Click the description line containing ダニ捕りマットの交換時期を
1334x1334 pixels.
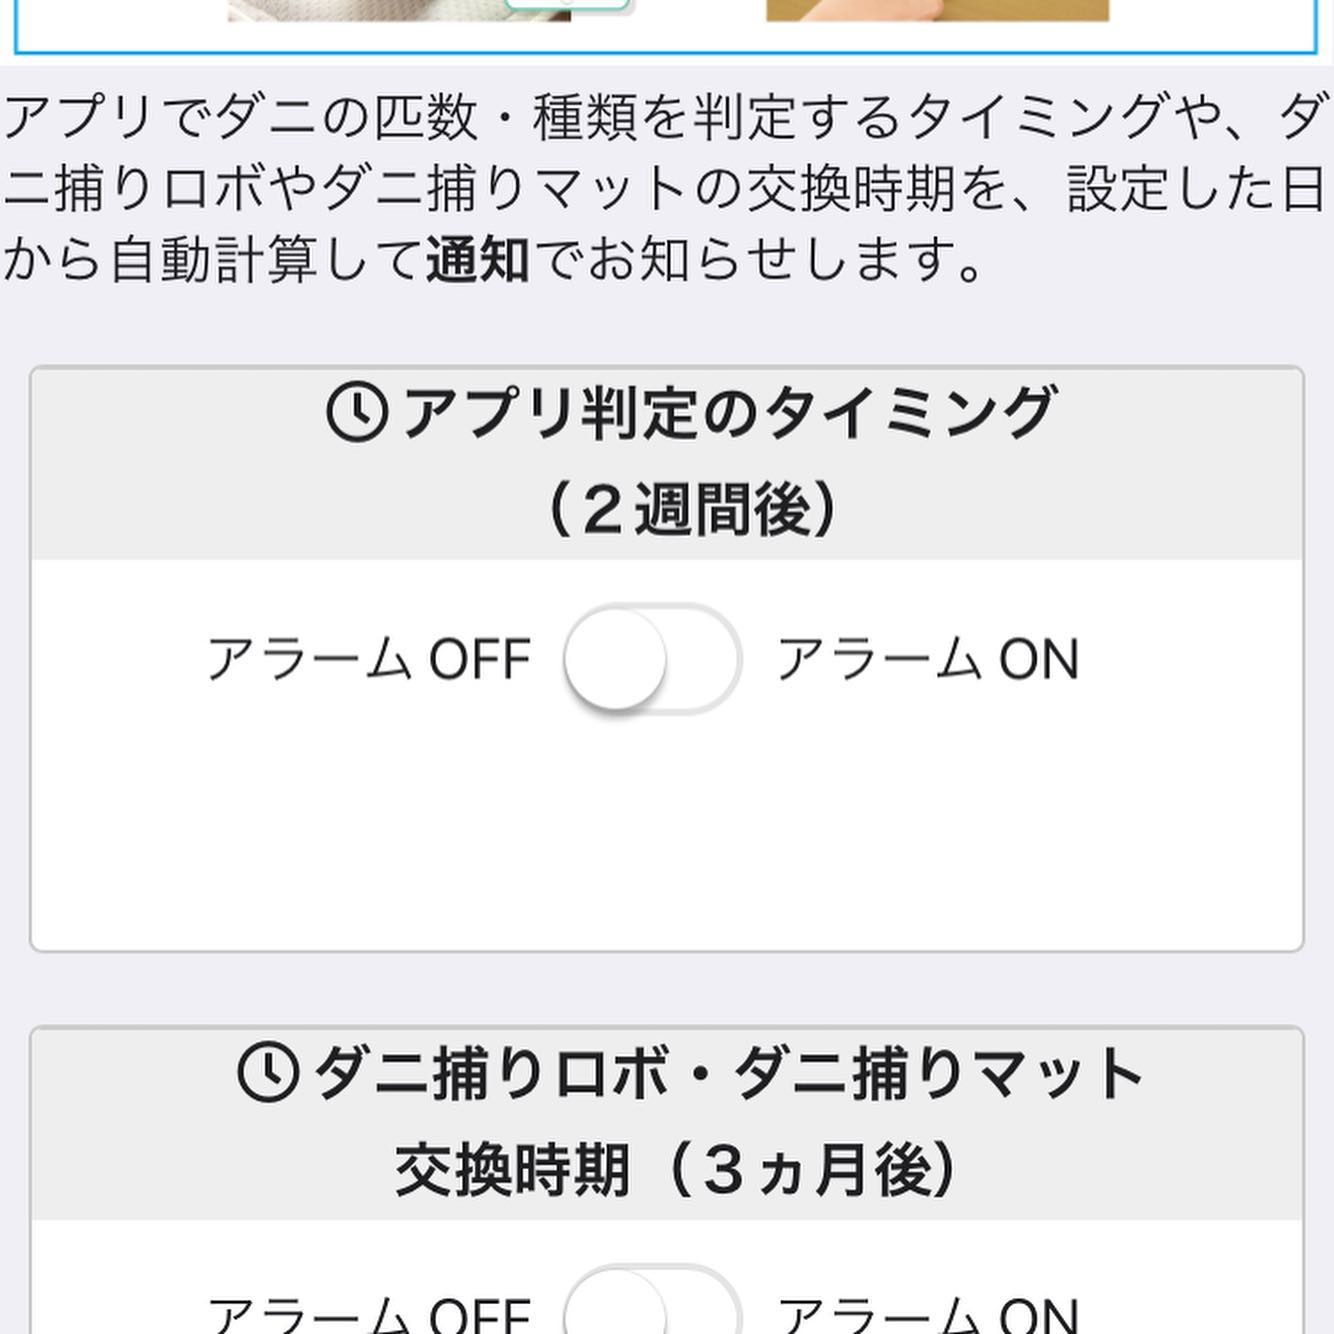point(666,189)
